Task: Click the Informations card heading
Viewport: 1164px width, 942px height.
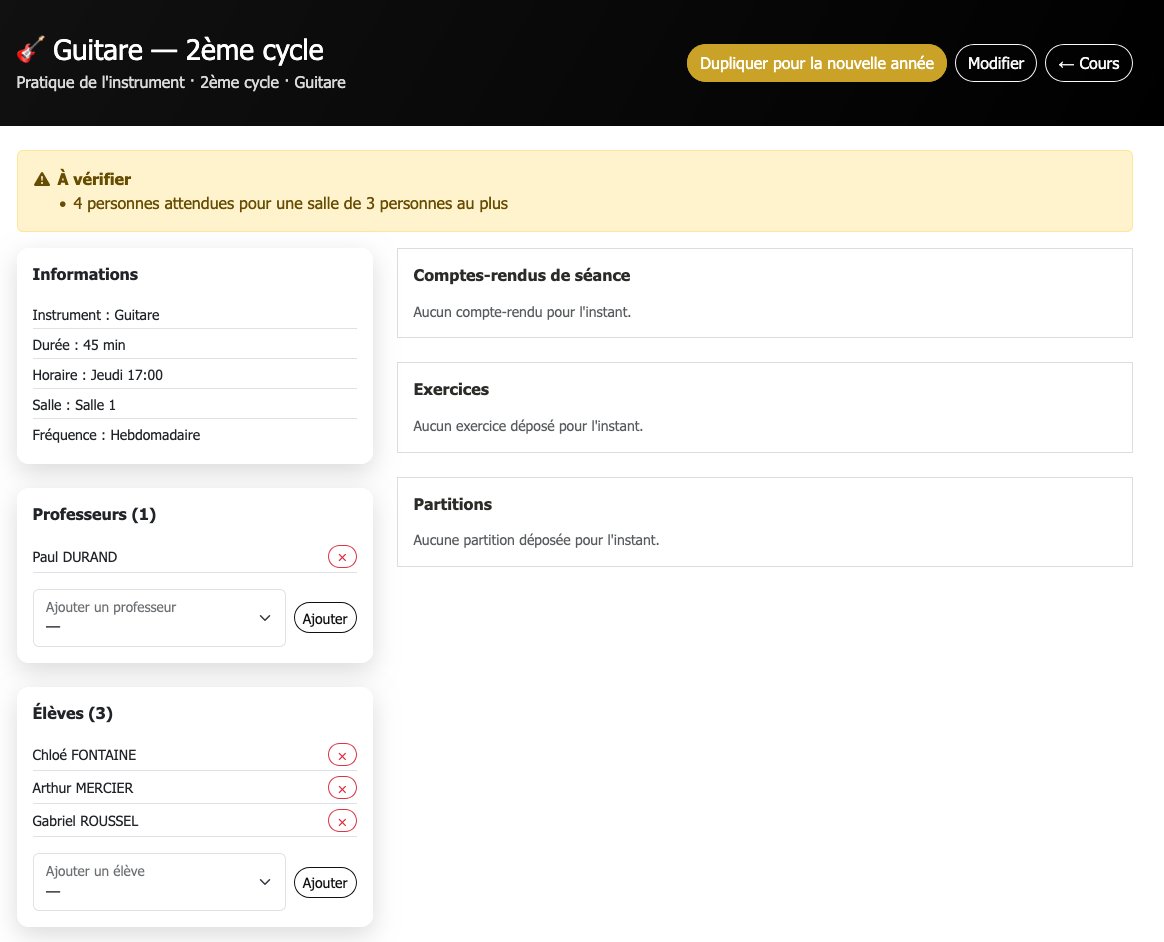Action: [x=85, y=274]
